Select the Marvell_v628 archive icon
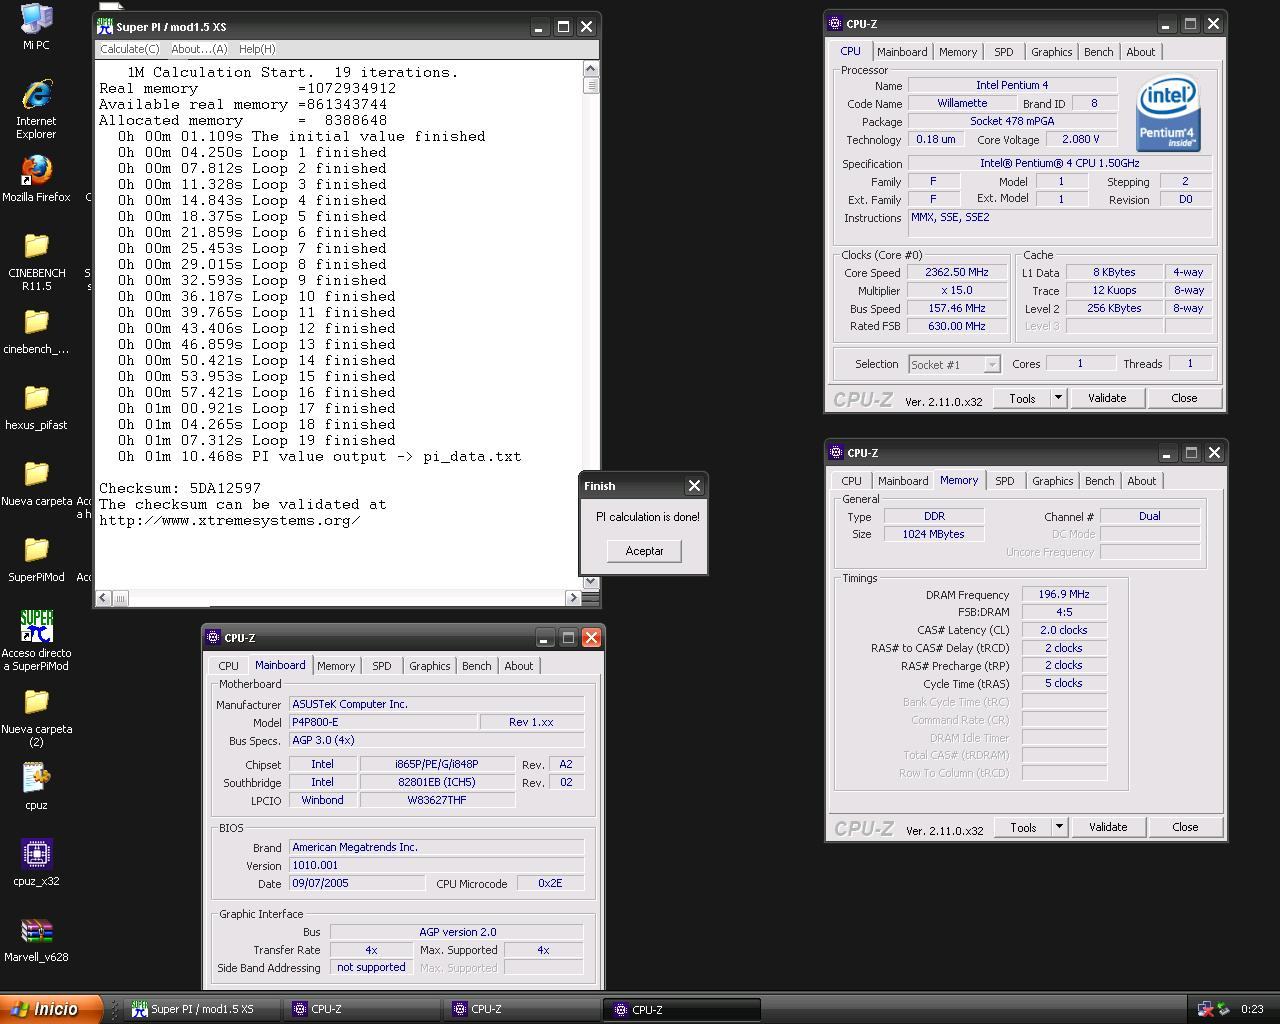Viewport: 1280px width, 1024px height. [x=36, y=930]
